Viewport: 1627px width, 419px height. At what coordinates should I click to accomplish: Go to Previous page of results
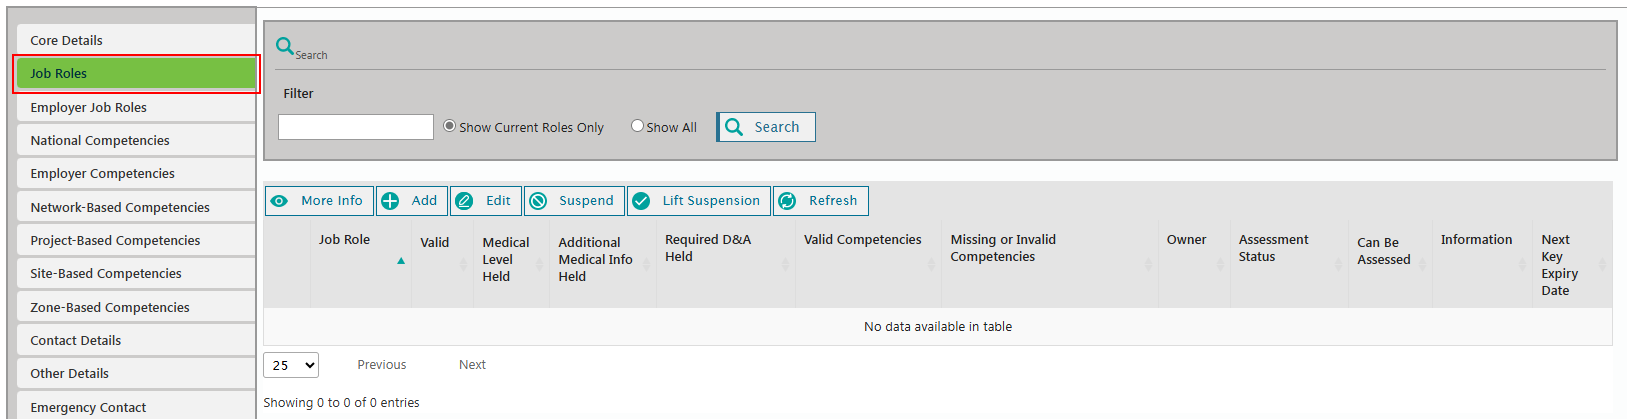pos(382,365)
